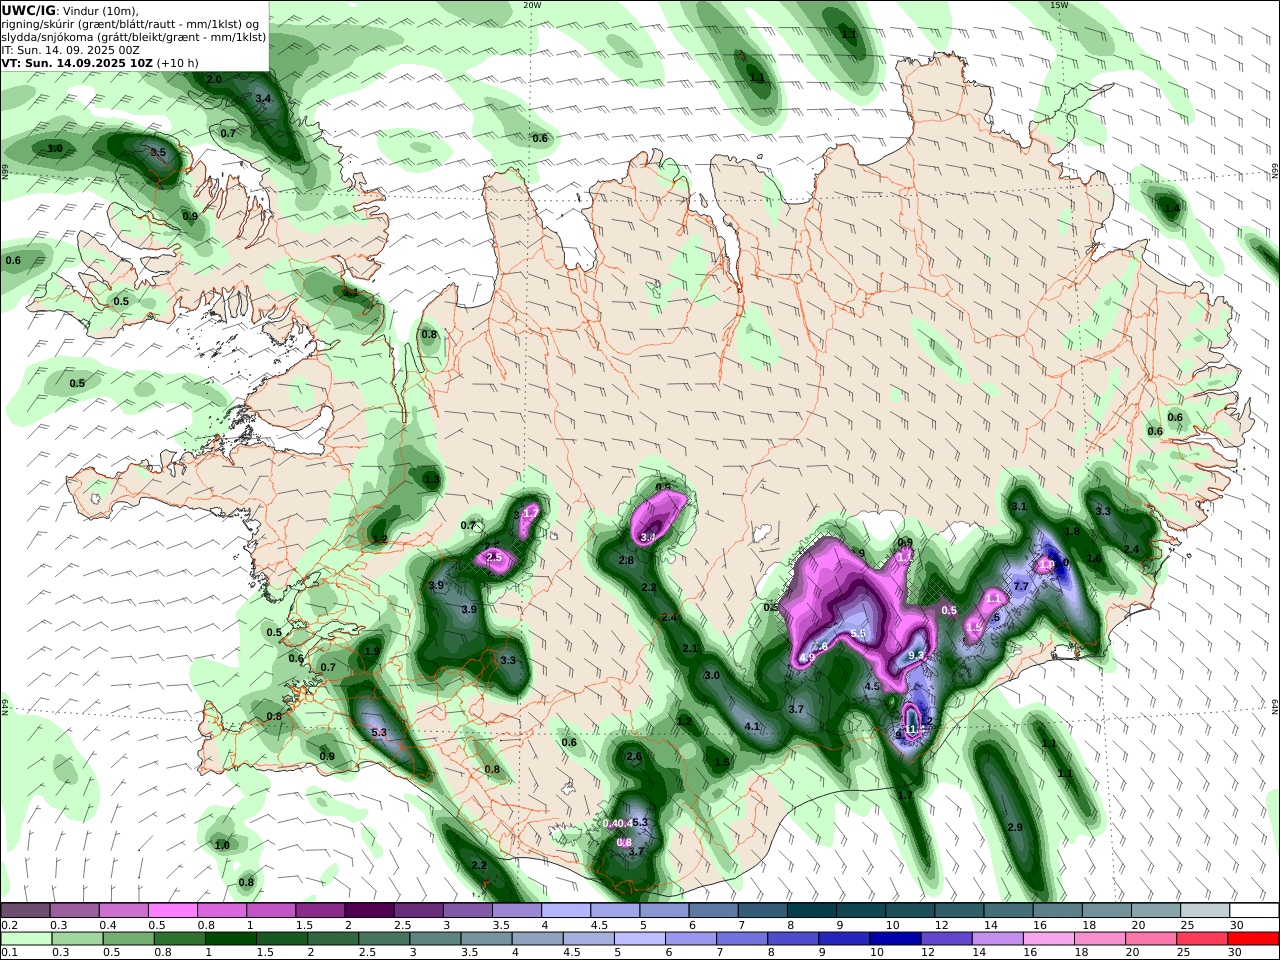Select the dark purple swatch between 2 and 2.5 in upper legend
Screen dimensions: 1280x960
pyautogui.click(x=368, y=911)
